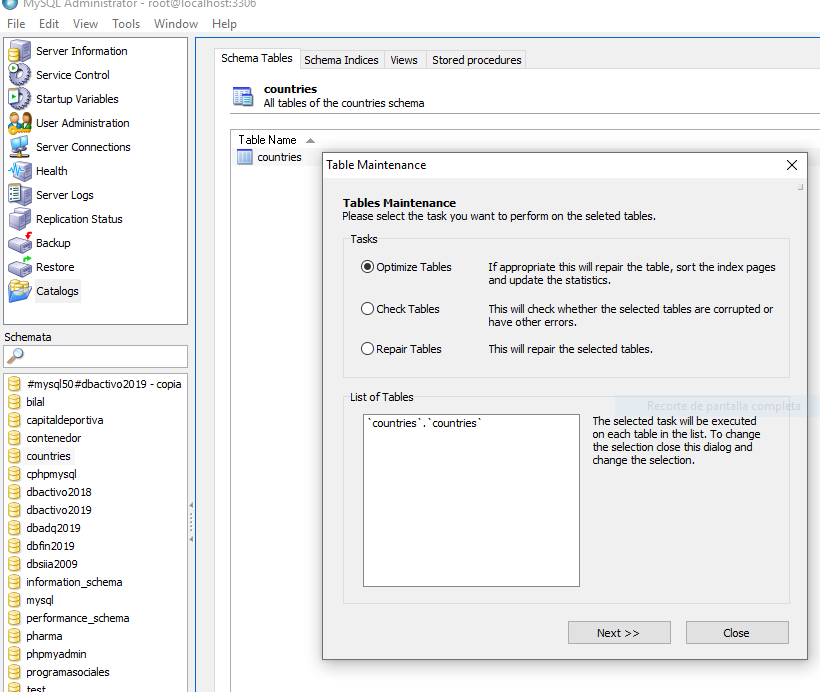Select the capitaldeportiva database icon
Image resolution: width=820 pixels, height=692 pixels.
[x=14, y=420]
